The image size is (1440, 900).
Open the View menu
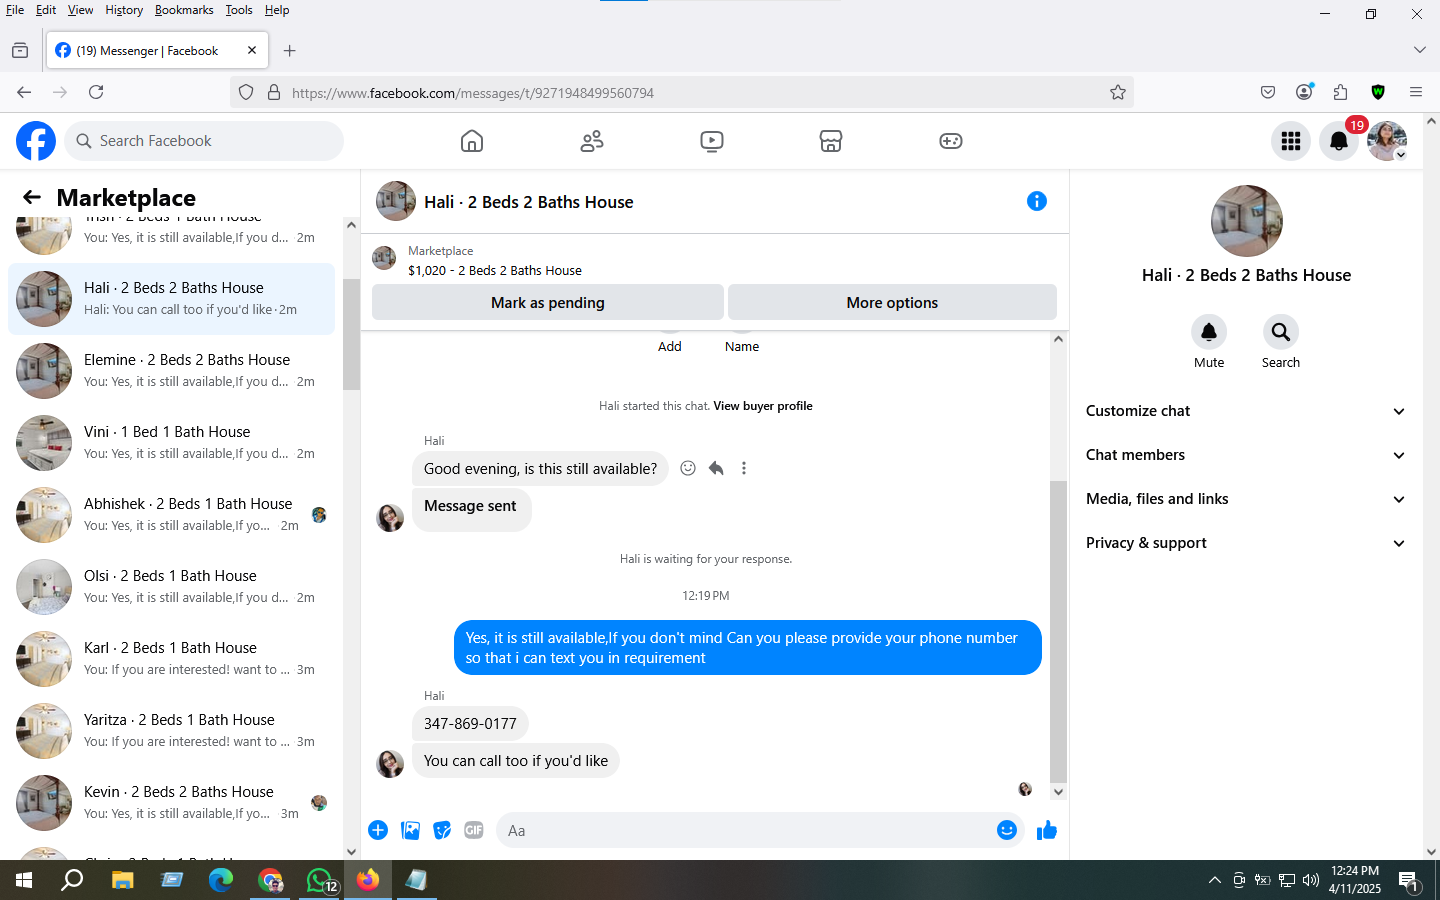(x=80, y=10)
